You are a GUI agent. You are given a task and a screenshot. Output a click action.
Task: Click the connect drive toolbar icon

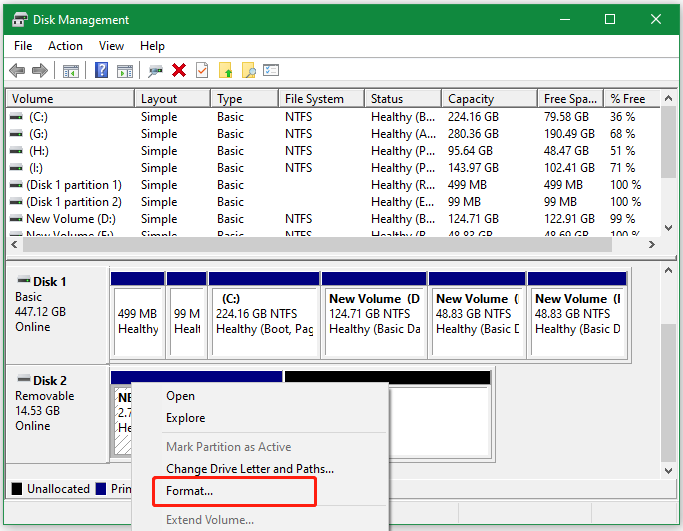[x=155, y=70]
